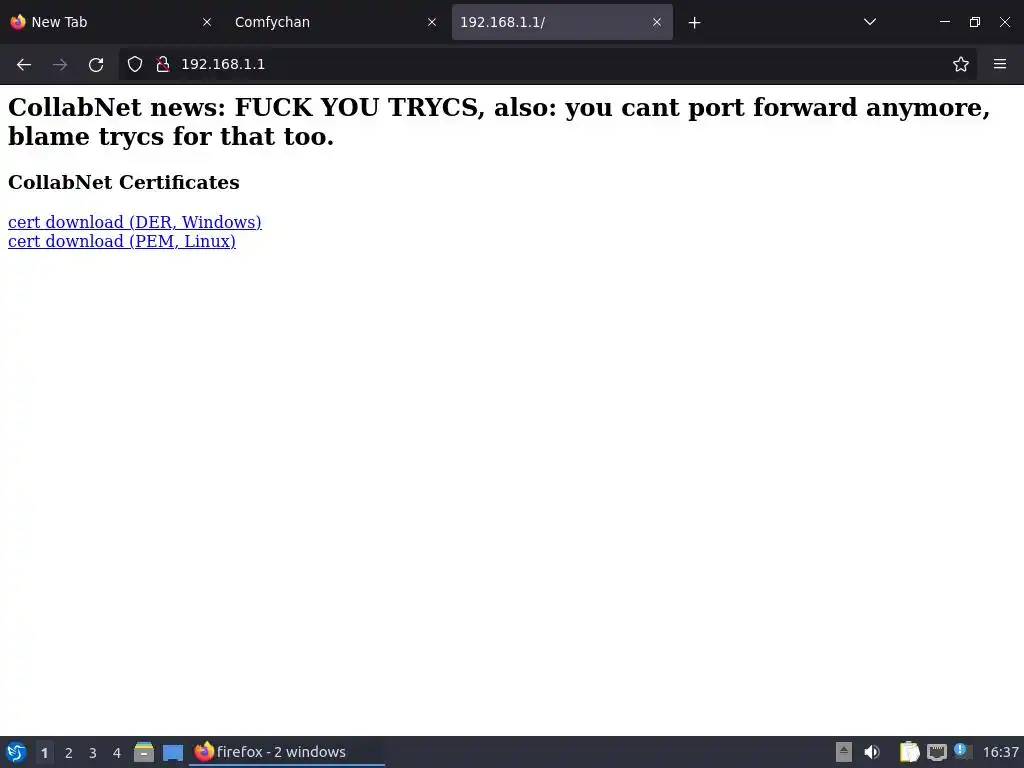Go back to the previous page
Image resolution: width=1024 pixels, height=768 pixels.
(x=24, y=64)
